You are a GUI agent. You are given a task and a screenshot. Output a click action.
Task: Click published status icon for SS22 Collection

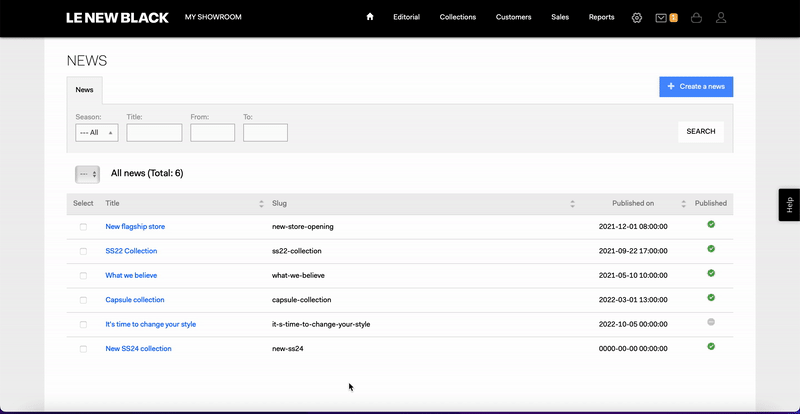(711, 249)
